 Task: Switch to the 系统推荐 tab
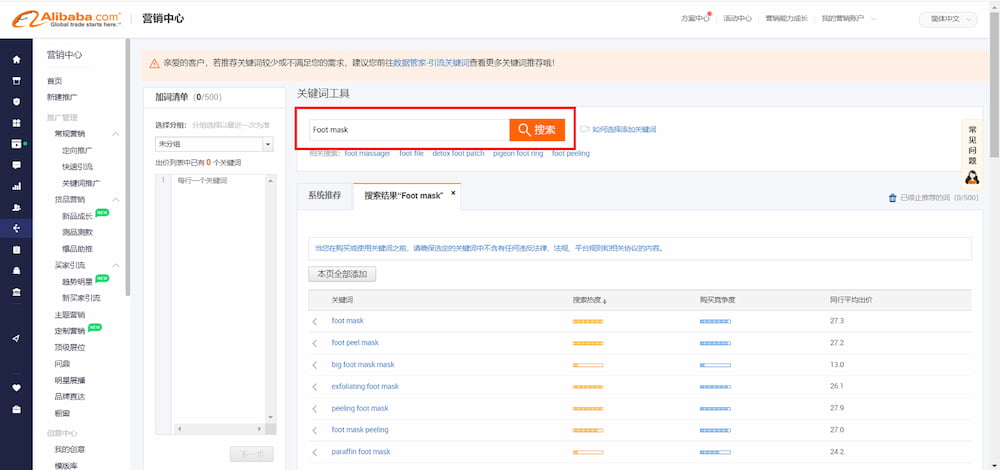coord(325,196)
